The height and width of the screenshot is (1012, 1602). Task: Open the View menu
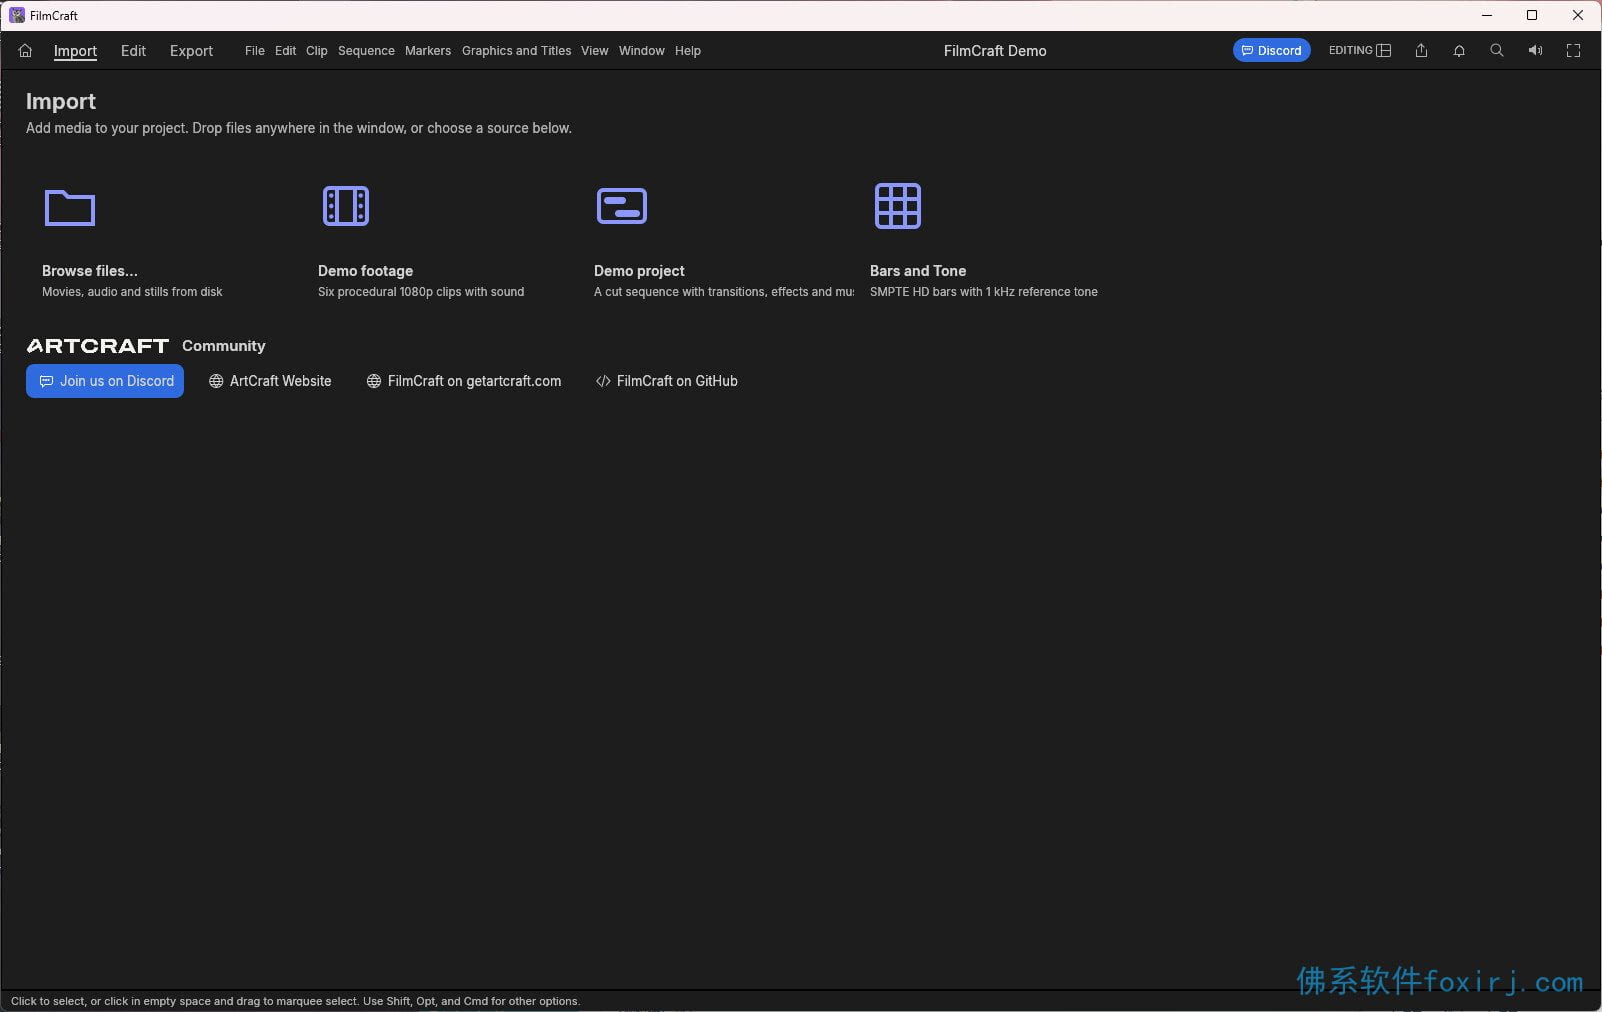595,51
